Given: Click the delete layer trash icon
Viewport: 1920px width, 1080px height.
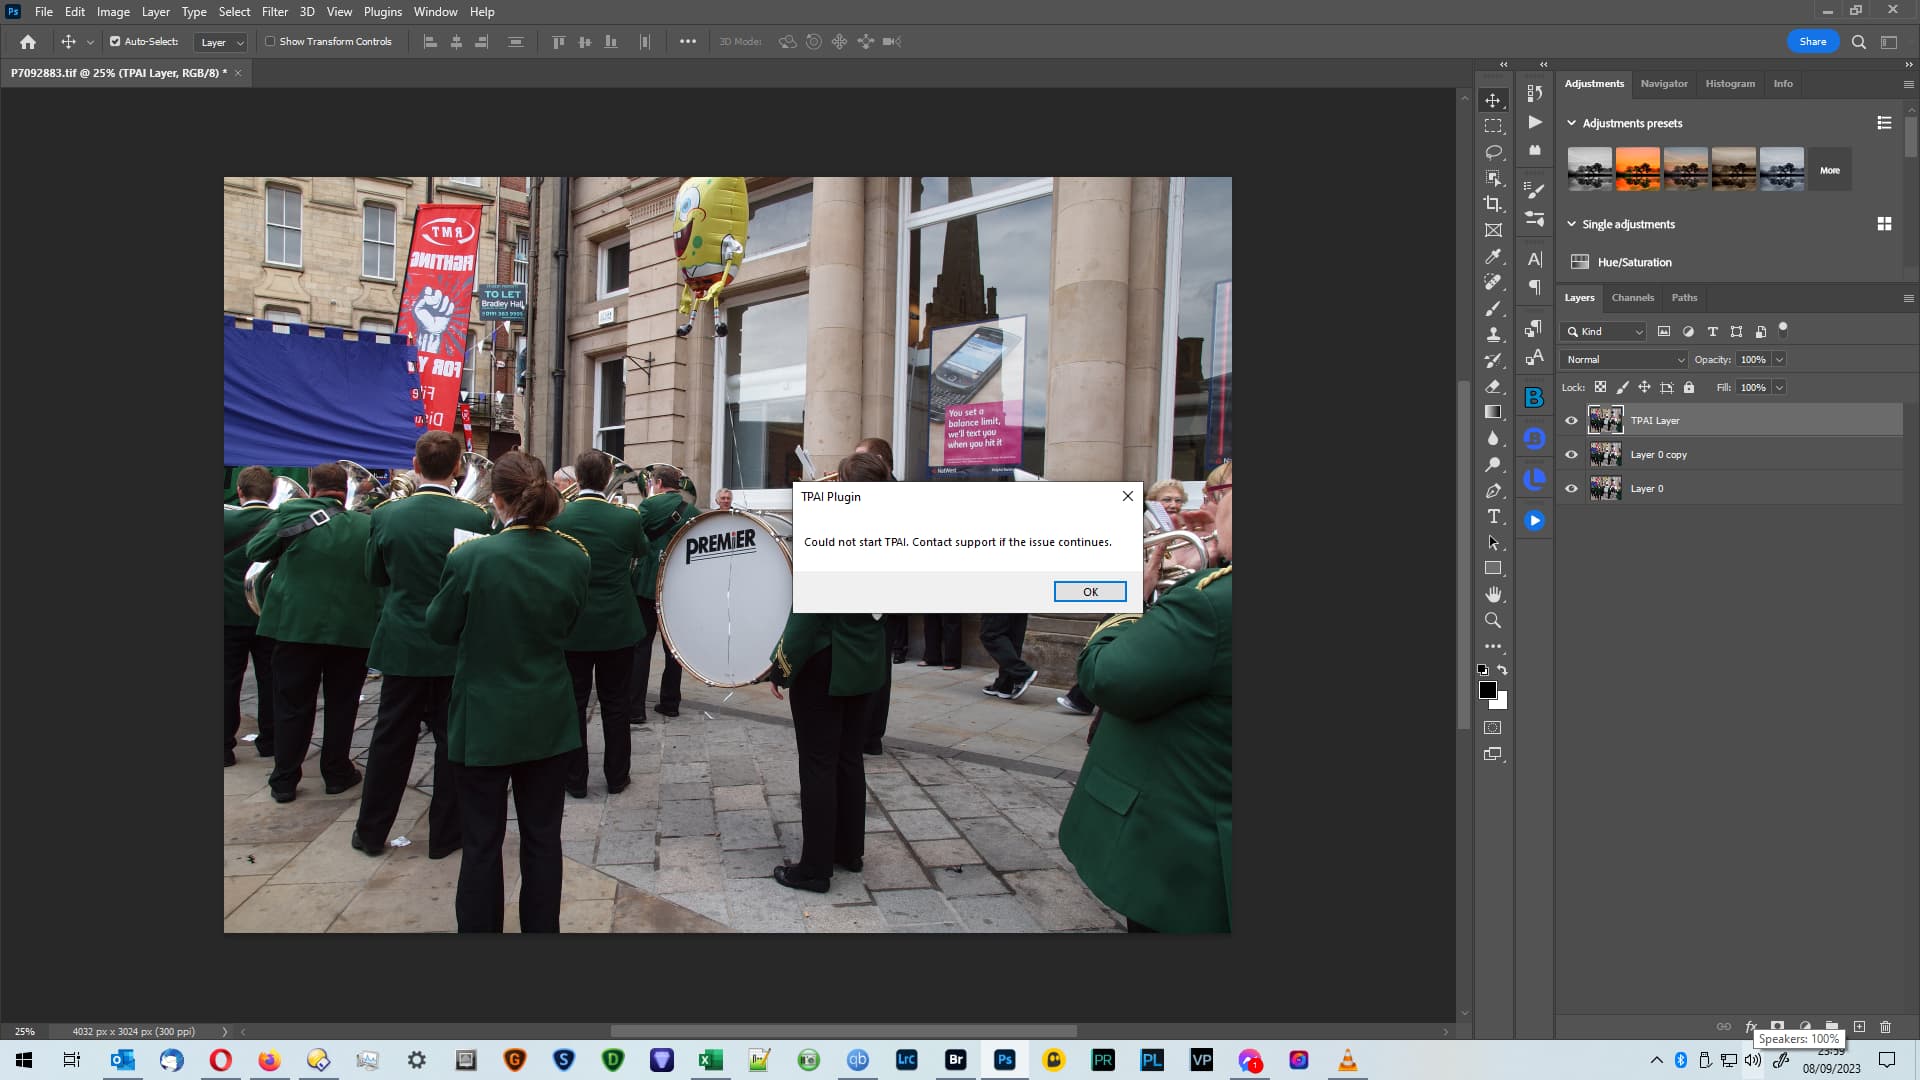Looking at the screenshot, I should 1885,1027.
